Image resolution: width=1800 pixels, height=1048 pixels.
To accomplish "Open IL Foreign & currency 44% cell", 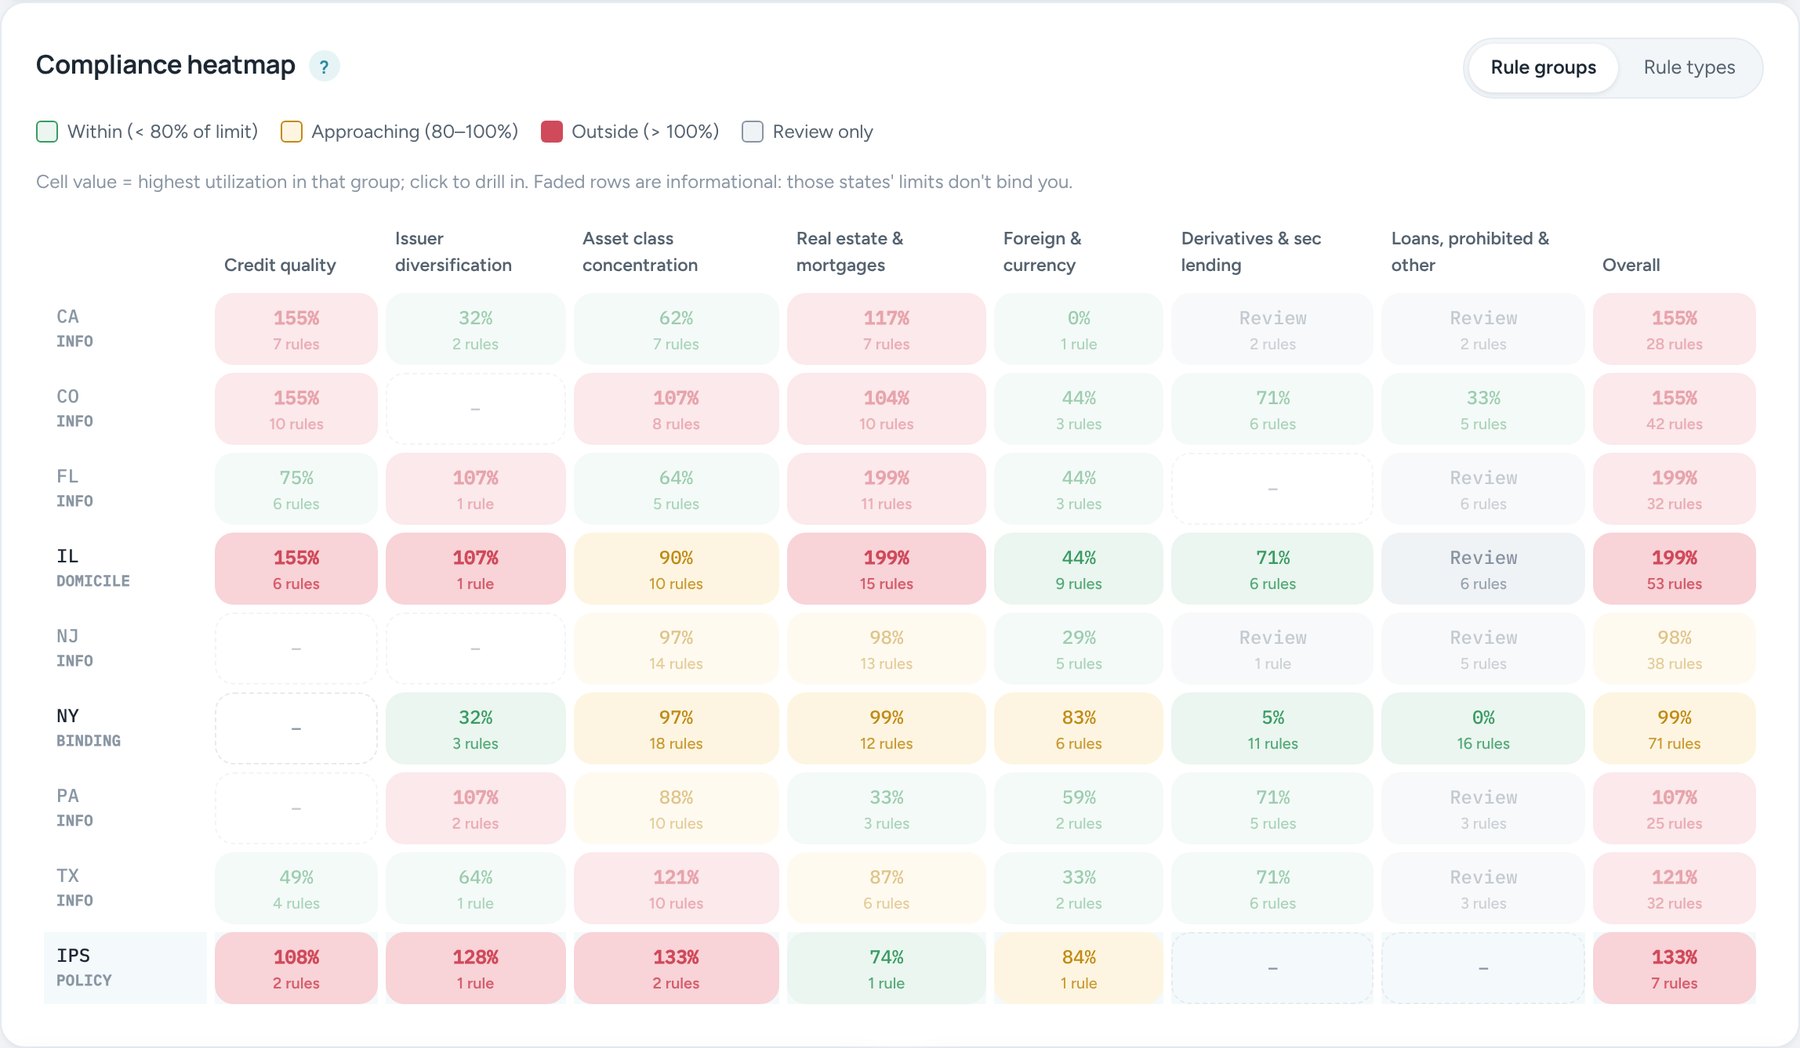I will click(1078, 568).
